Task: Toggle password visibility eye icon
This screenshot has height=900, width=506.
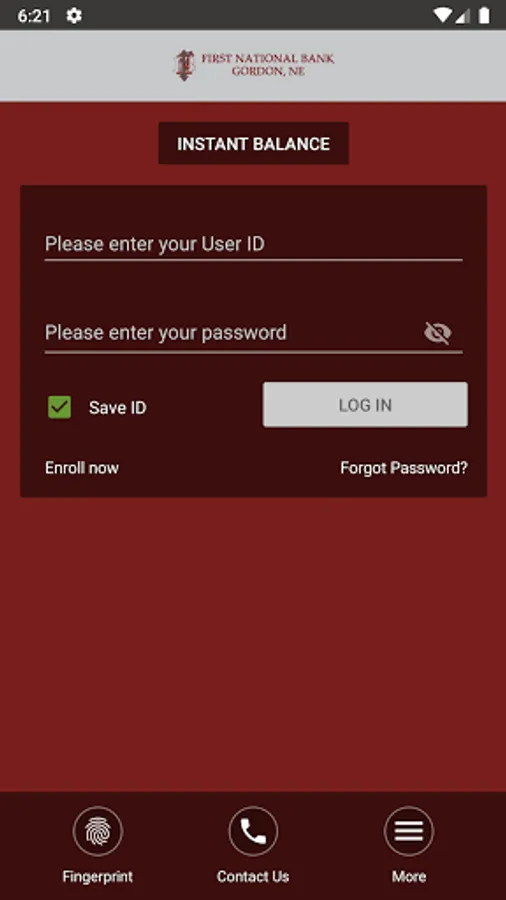Action: point(438,333)
